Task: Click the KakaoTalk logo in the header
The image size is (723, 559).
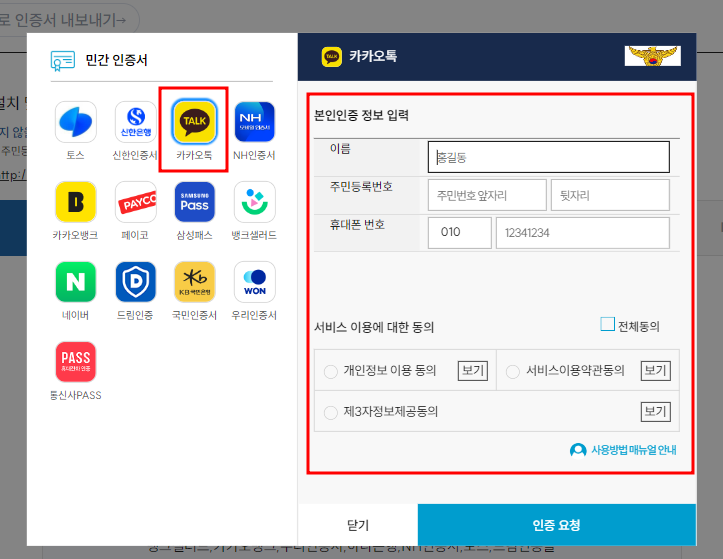Action: point(332,57)
